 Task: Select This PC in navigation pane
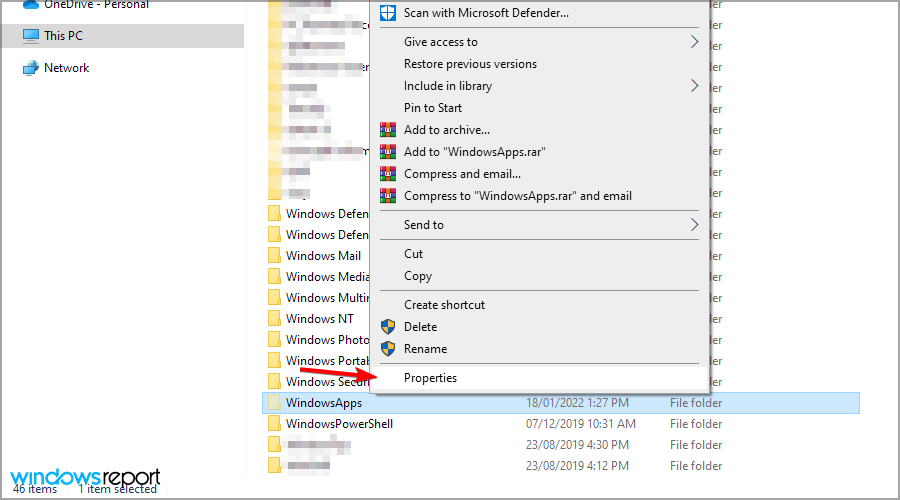63,36
